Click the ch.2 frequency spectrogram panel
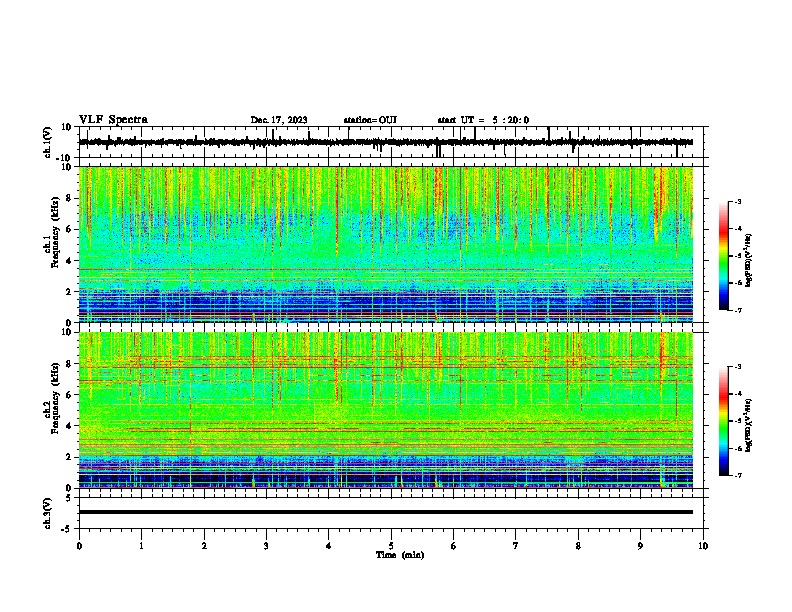 tap(386, 410)
